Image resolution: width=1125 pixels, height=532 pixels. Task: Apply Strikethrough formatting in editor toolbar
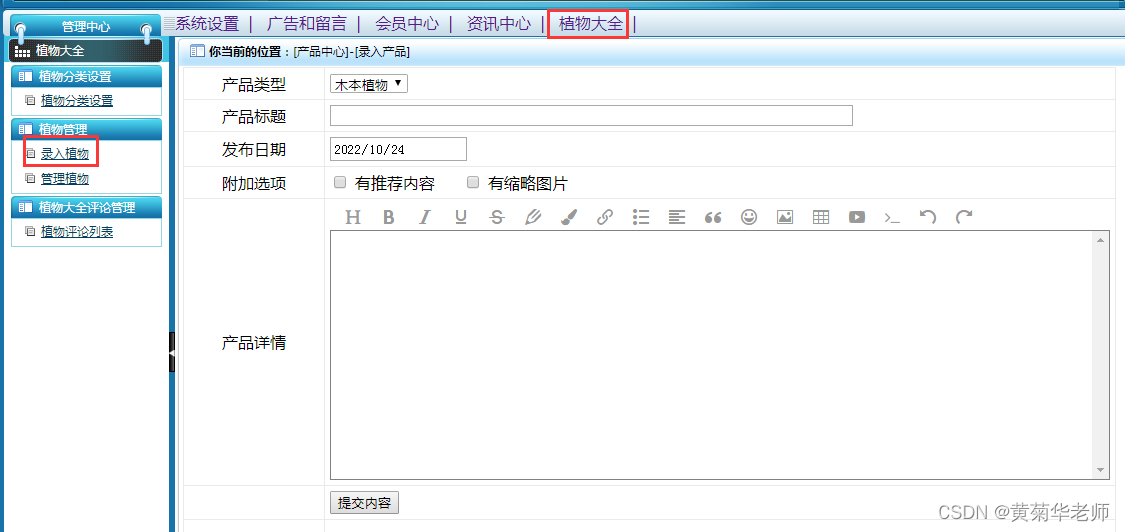pos(496,217)
